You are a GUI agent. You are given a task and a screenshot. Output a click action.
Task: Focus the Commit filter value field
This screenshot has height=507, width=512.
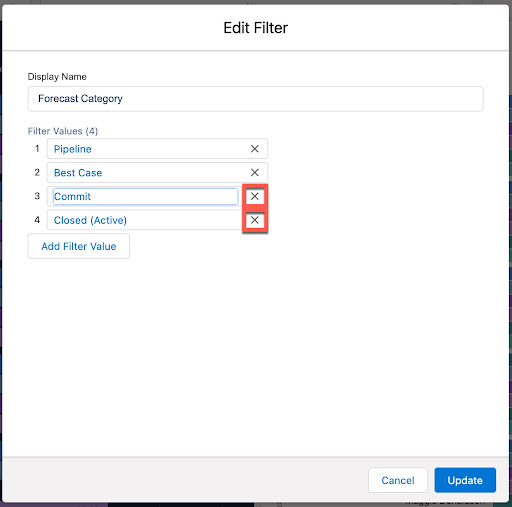145,196
